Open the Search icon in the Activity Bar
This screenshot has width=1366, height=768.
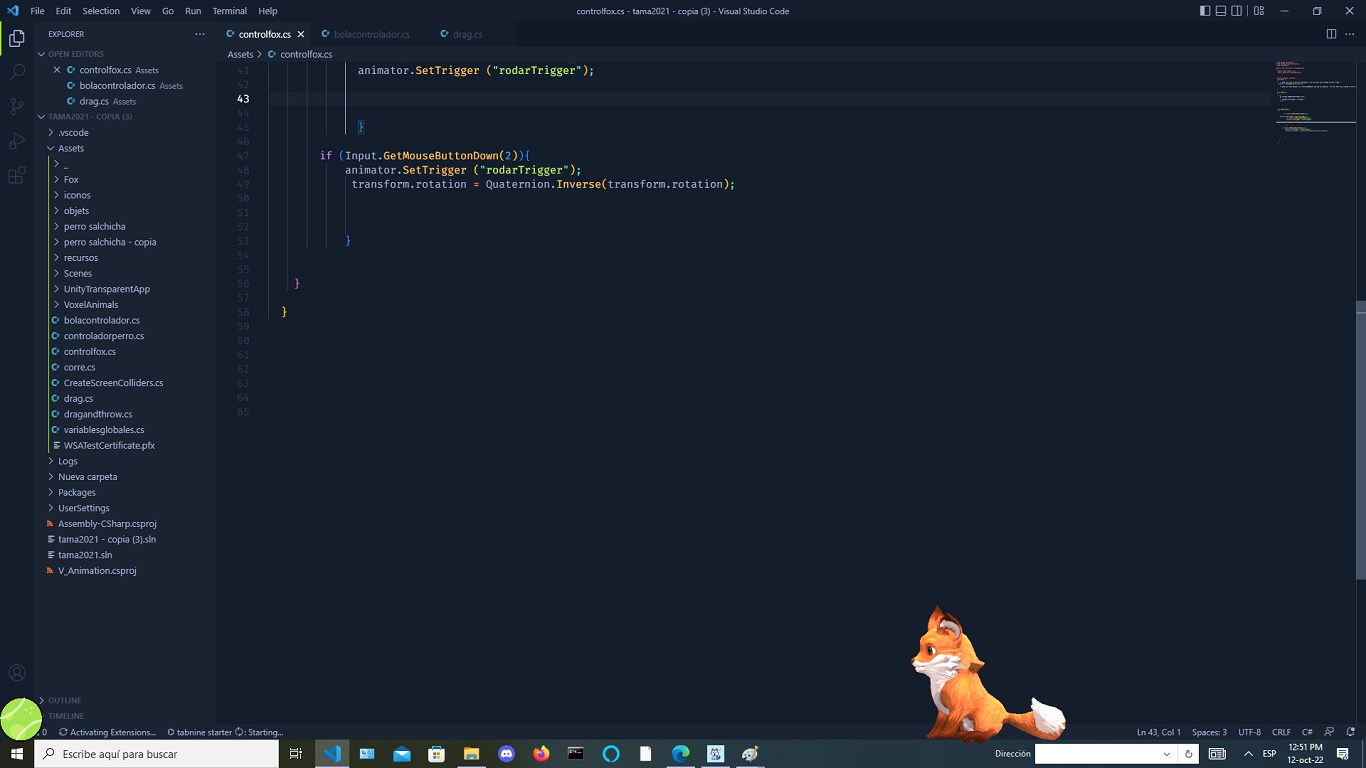[x=15, y=72]
